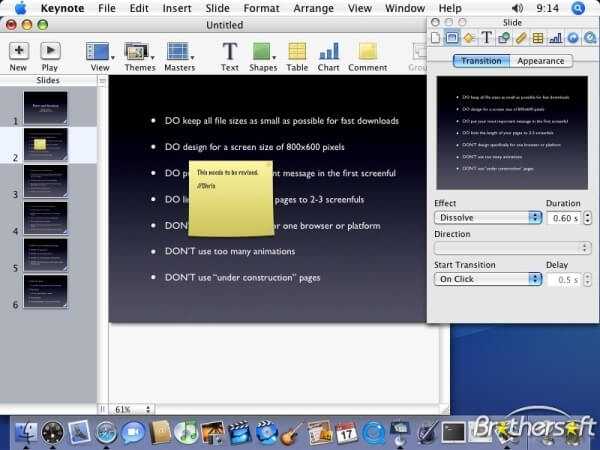
Task: Select slide 2 thumbnail
Action: (46, 144)
